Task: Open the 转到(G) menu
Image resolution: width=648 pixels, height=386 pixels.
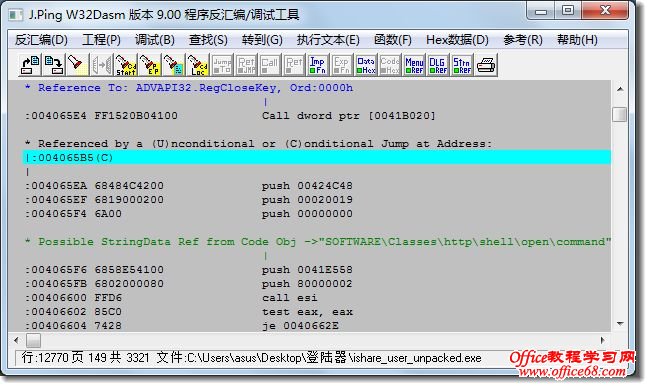Action: pos(262,40)
